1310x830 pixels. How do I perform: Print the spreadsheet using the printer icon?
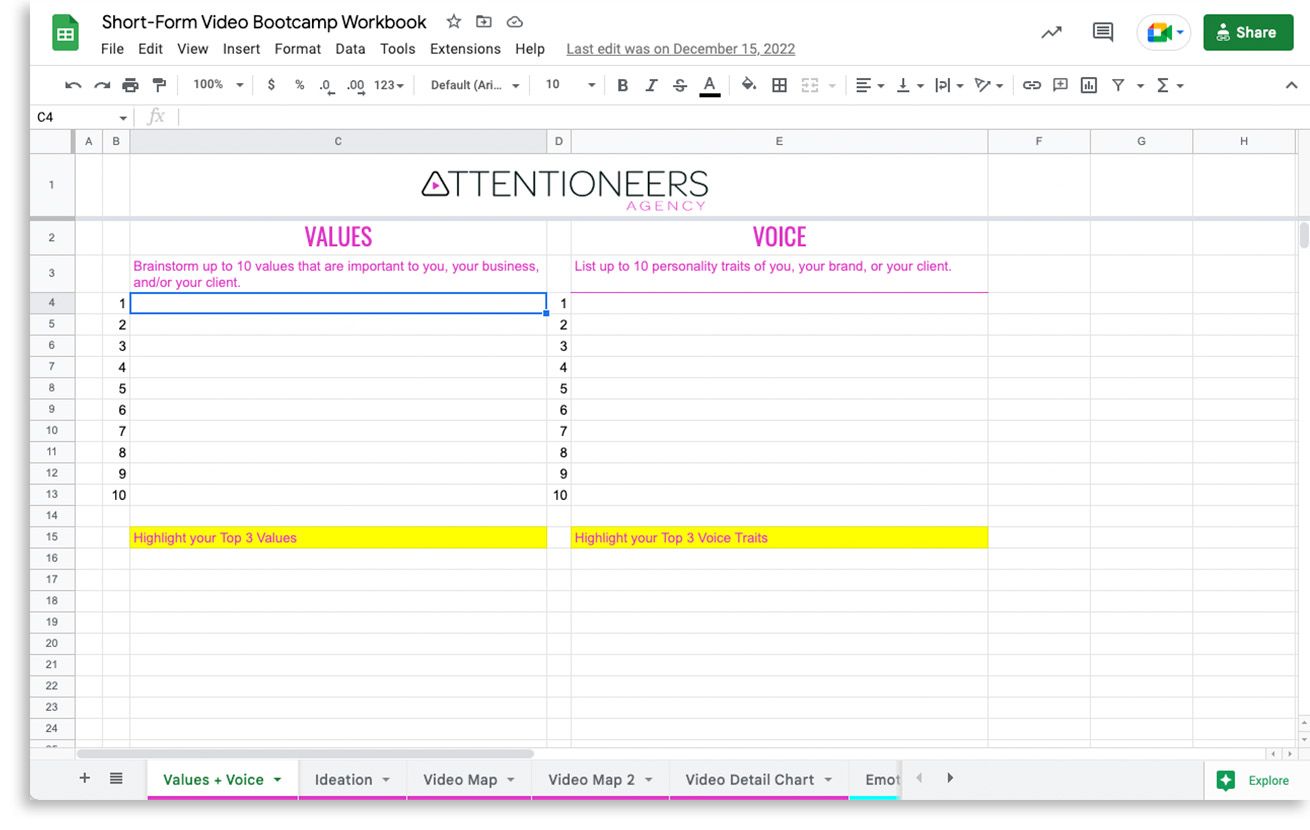pos(130,86)
